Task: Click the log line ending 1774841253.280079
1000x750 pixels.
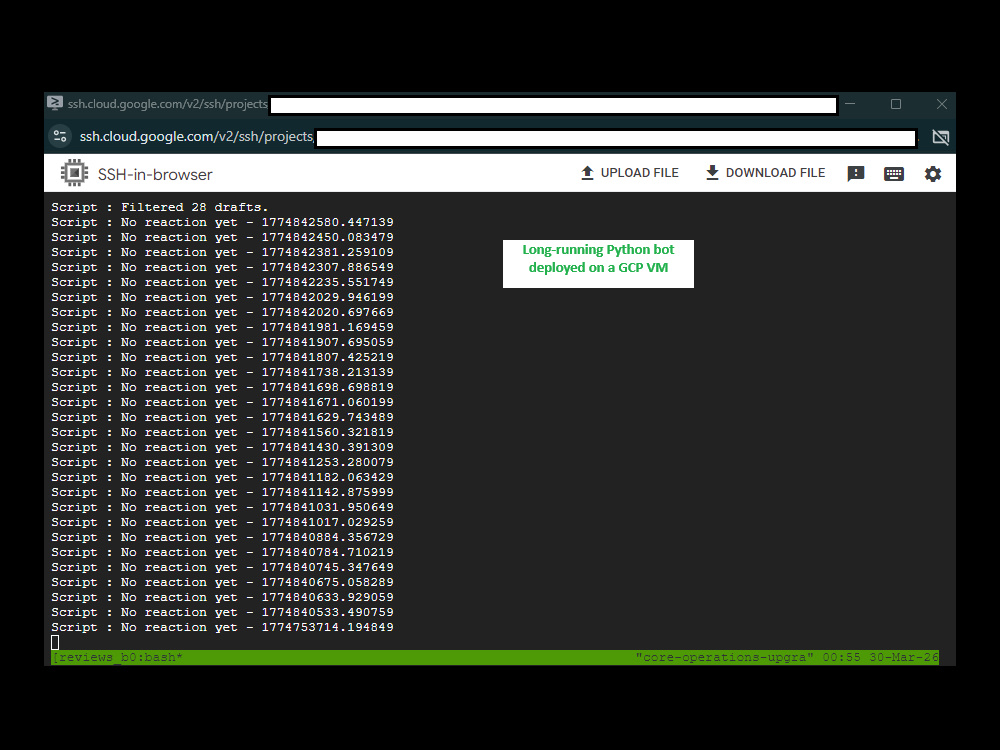Action: click(223, 462)
